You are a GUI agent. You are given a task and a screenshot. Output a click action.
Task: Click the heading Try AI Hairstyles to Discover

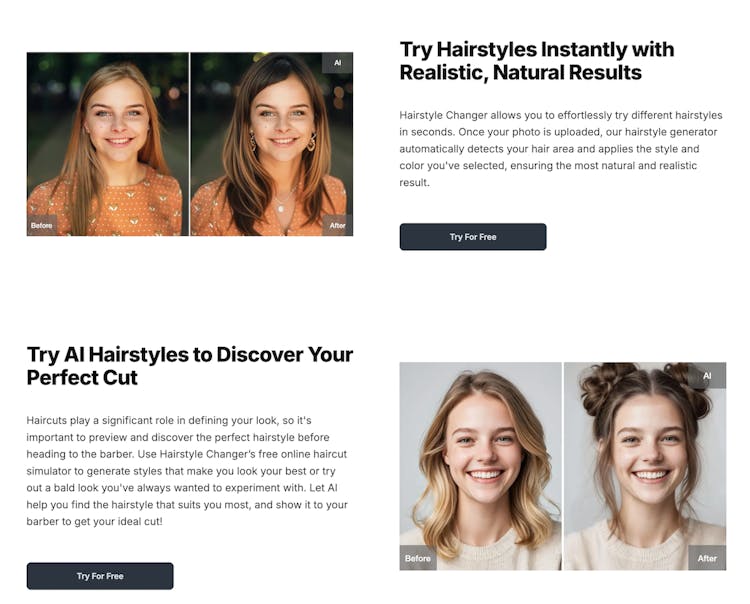(x=190, y=366)
